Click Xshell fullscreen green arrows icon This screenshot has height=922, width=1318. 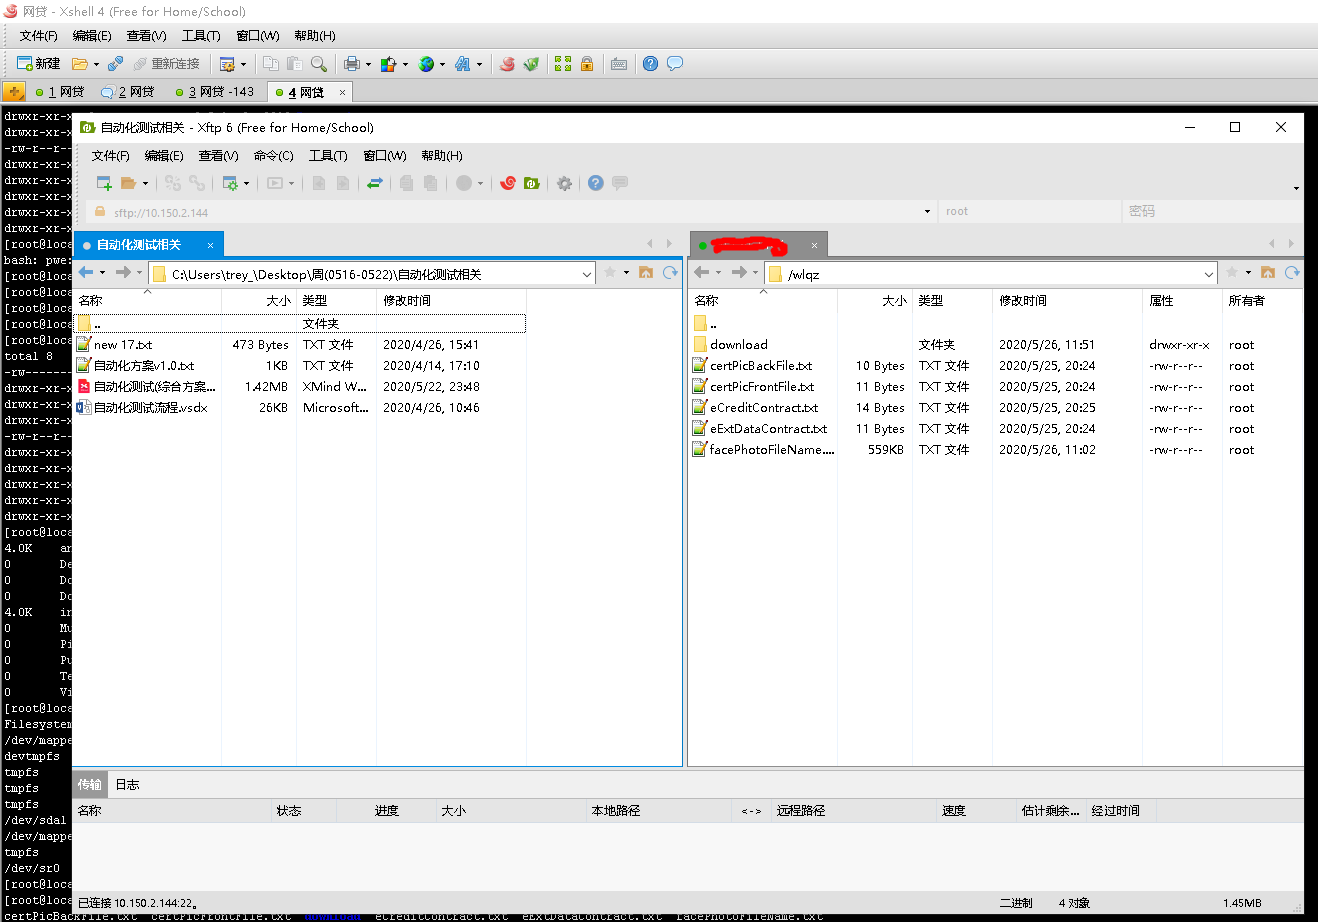563,63
